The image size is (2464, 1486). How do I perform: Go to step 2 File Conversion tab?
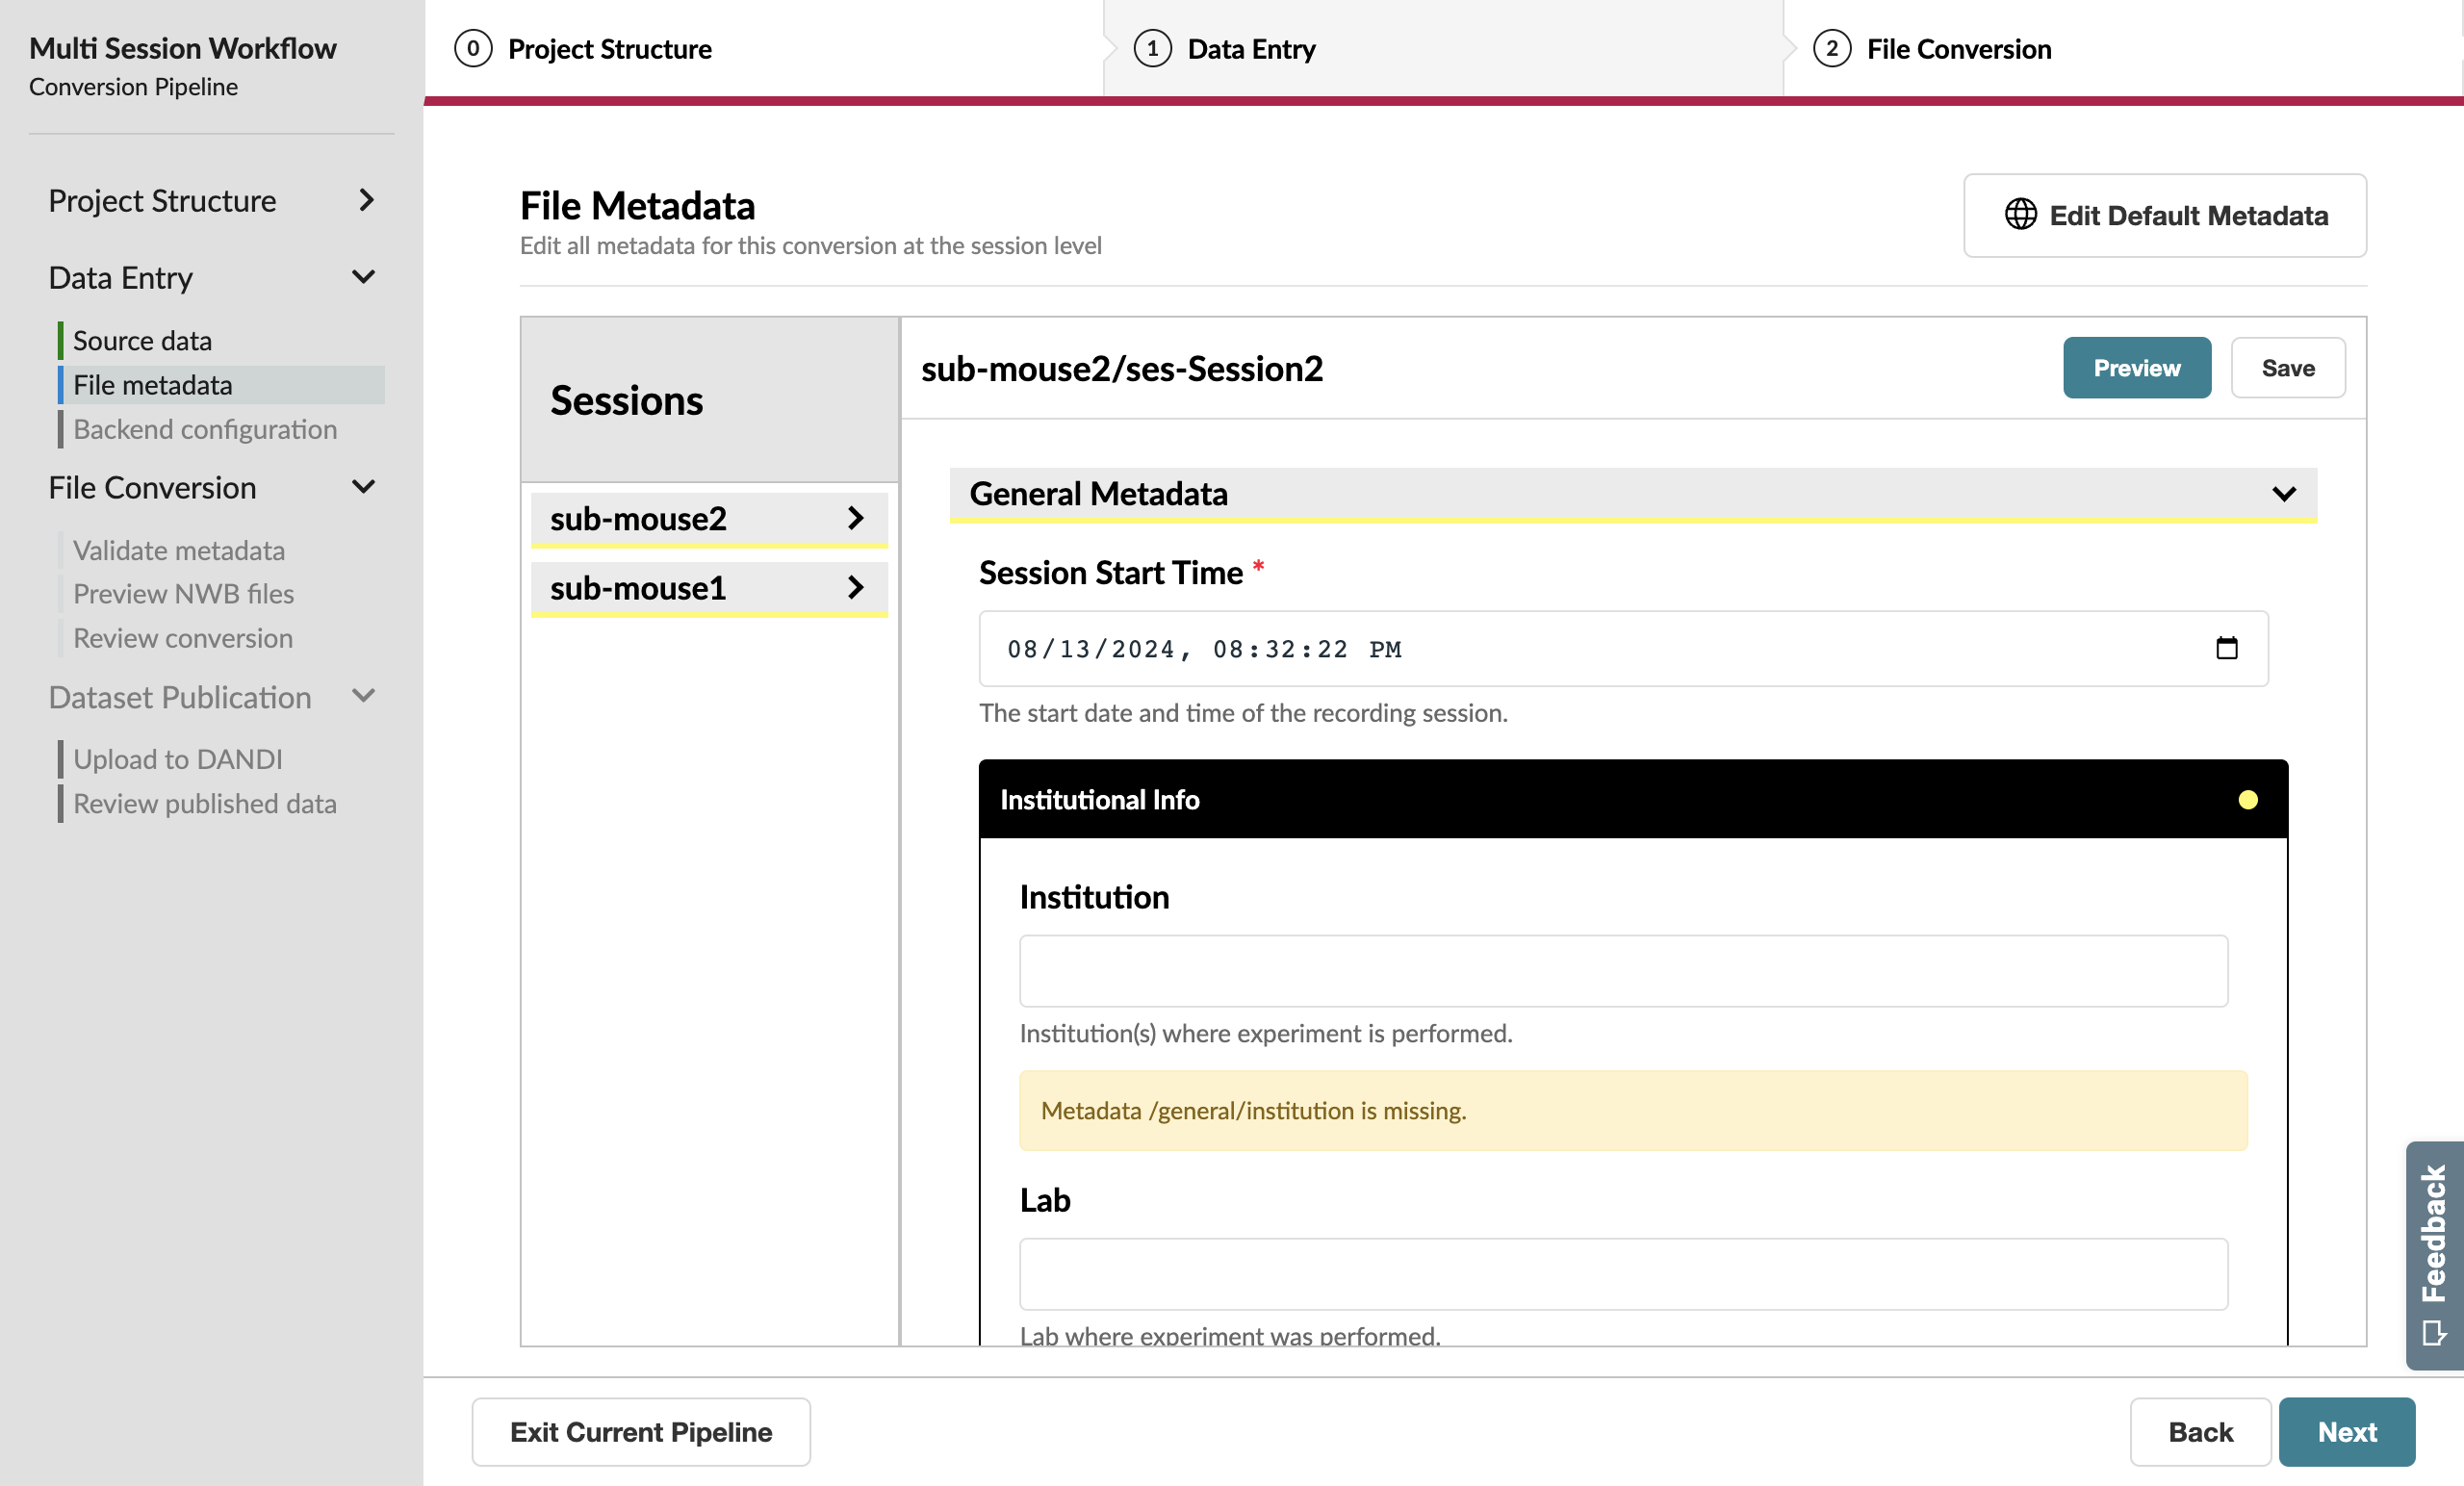tap(2122, 48)
